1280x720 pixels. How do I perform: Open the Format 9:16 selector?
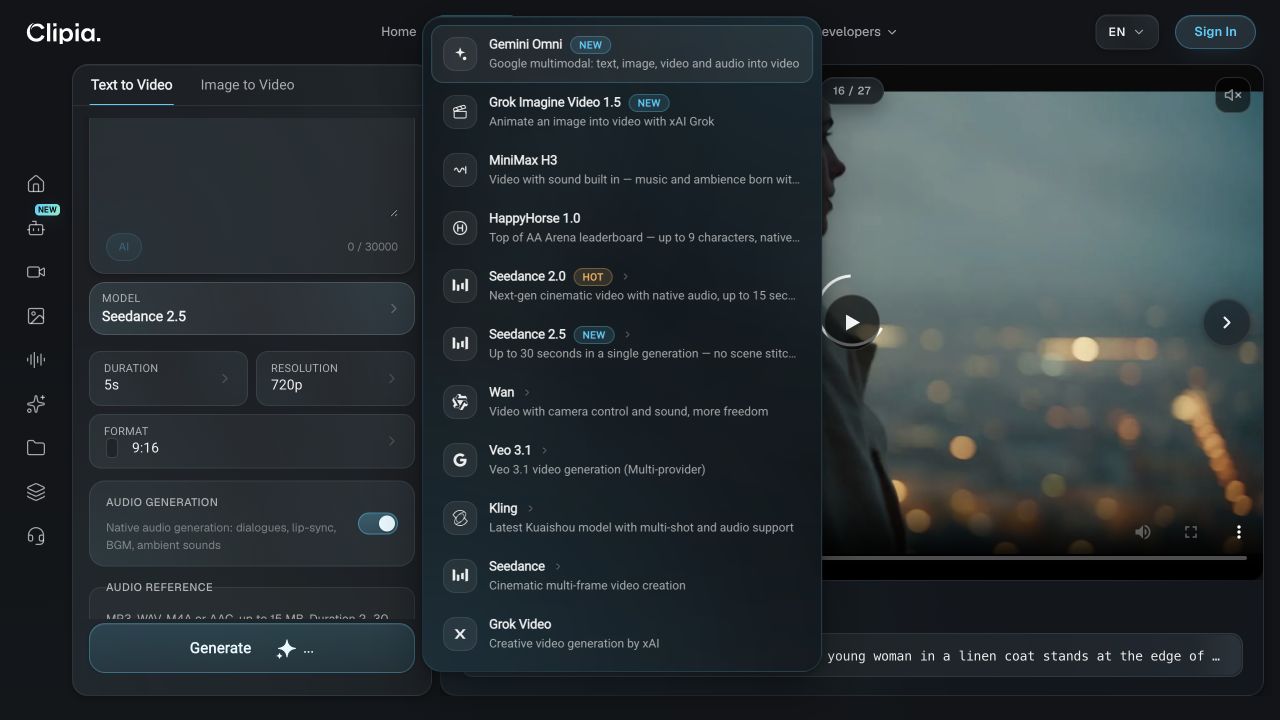pyautogui.click(x=252, y=441)
